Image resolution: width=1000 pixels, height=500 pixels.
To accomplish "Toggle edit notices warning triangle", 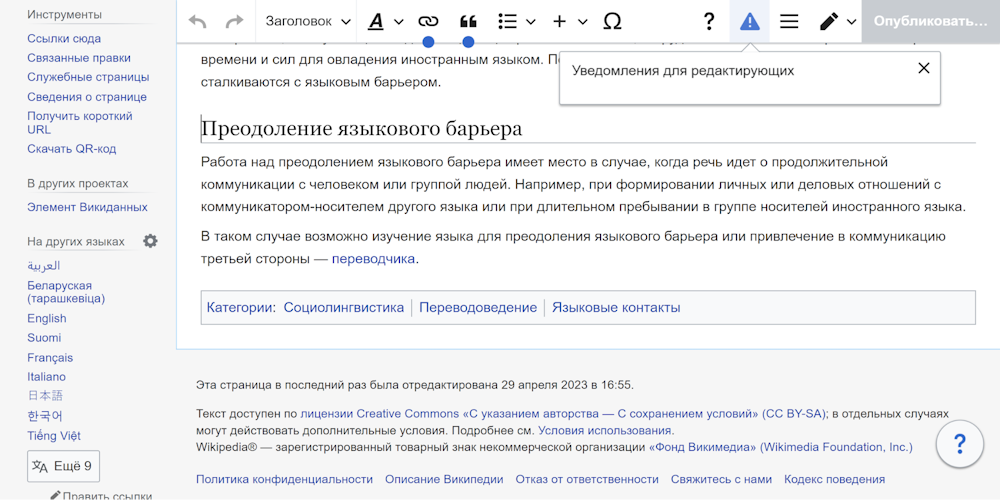I will [749, 21].
